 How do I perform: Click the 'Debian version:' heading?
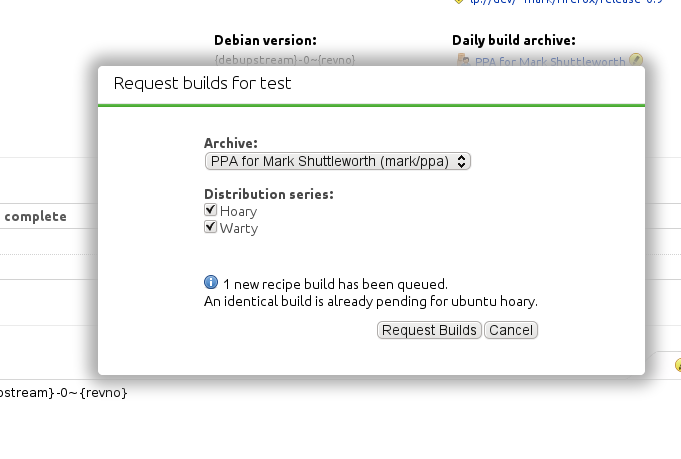[x=265, y=40]
